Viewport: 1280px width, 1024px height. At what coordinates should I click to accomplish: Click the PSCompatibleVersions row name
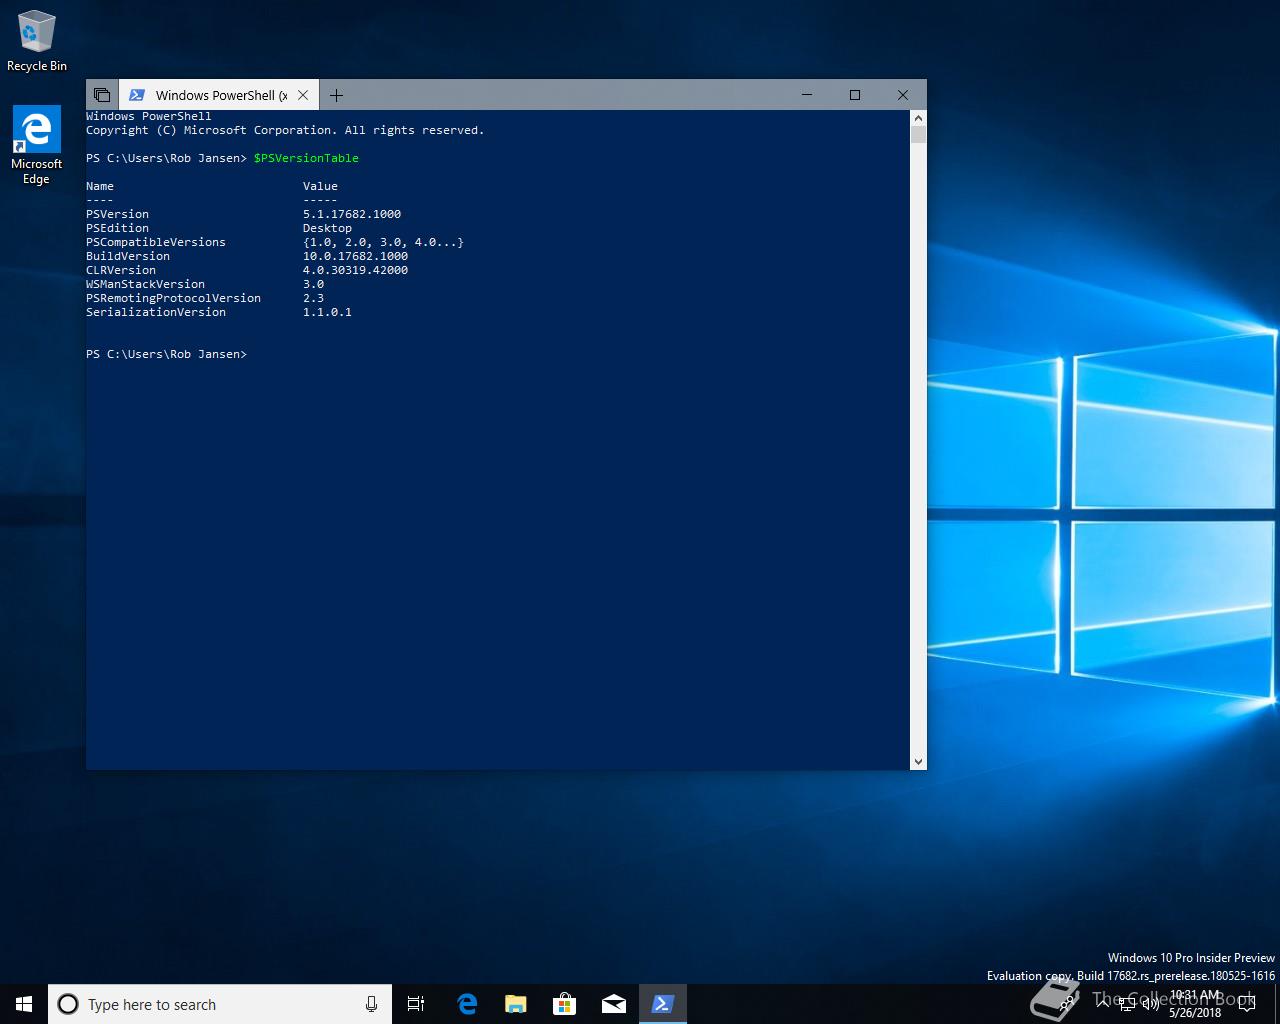click(x=156, y=242)
